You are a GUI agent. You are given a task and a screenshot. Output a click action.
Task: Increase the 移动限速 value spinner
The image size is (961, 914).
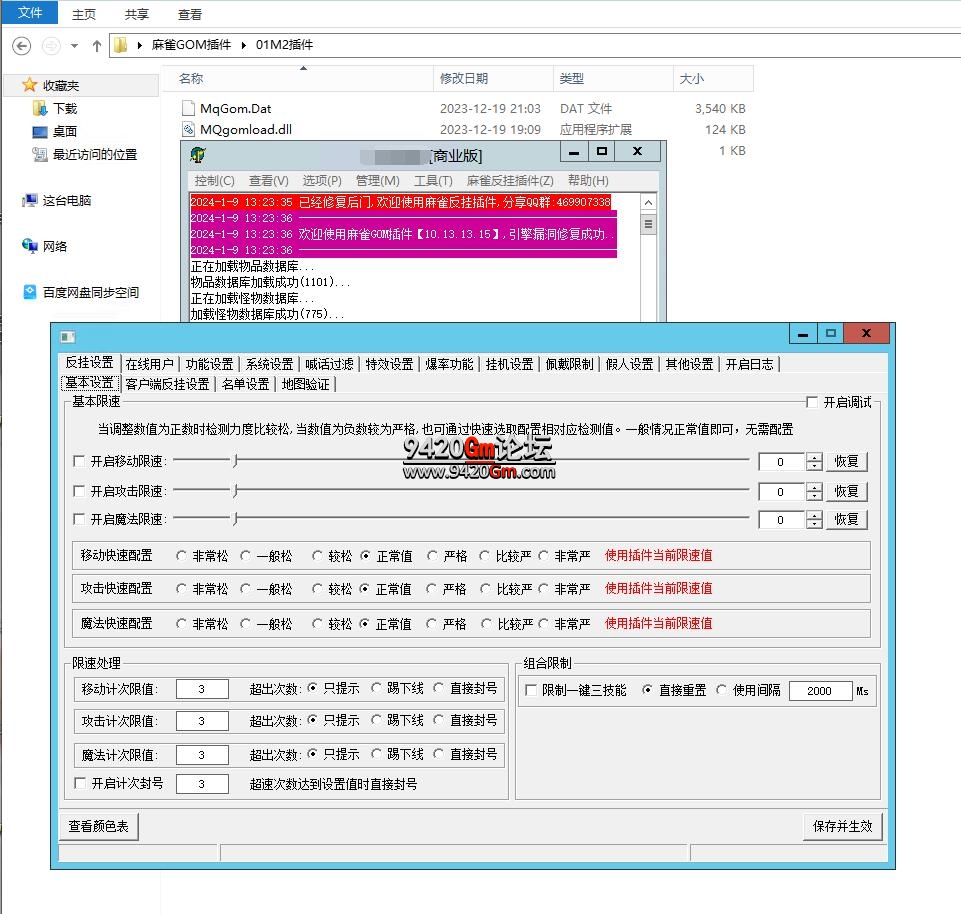tap(814, 457)
